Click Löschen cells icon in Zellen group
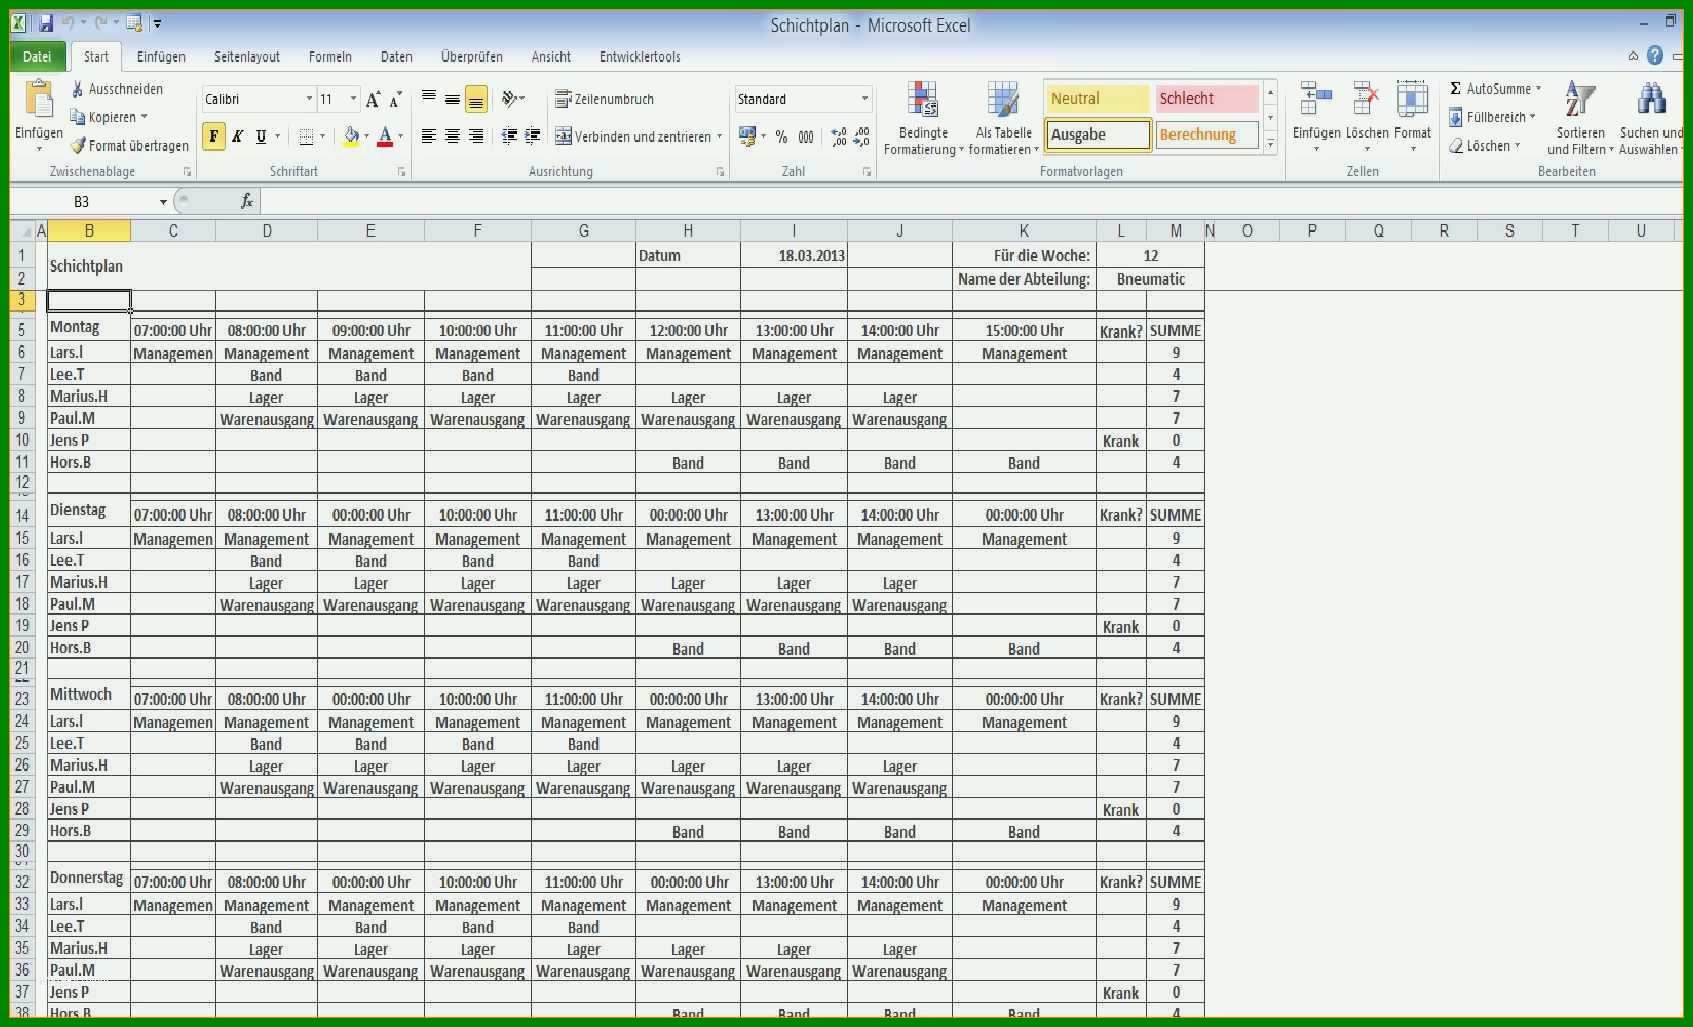Viewport: 1693px width, 1027px height. [1366, 100]
